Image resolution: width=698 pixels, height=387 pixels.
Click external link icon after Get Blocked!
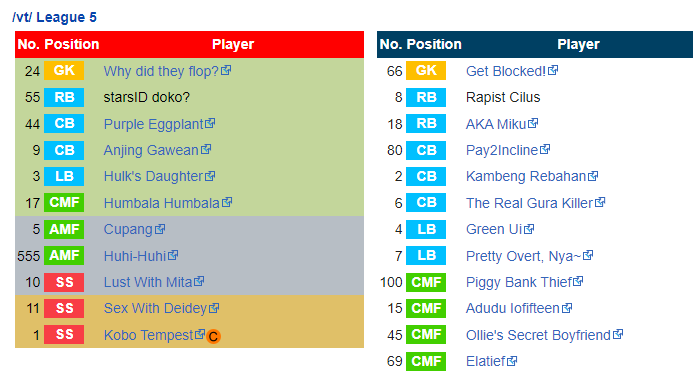[x=553, y=70]
